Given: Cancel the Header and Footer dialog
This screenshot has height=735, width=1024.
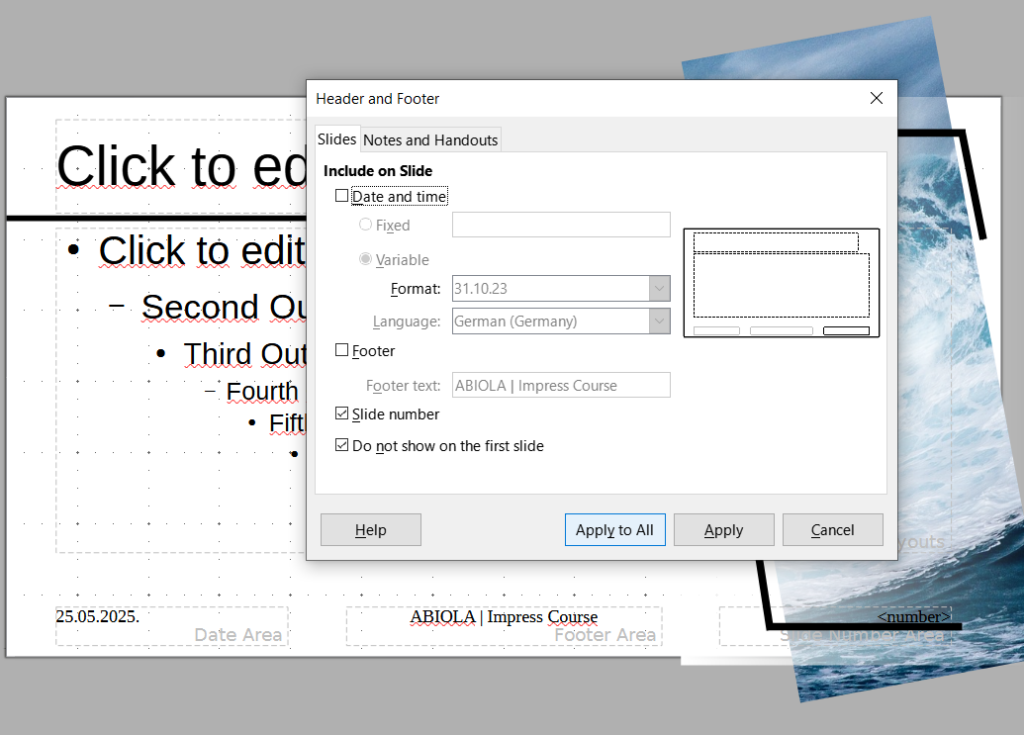Looking at the screenshot, I should (832, 530).
